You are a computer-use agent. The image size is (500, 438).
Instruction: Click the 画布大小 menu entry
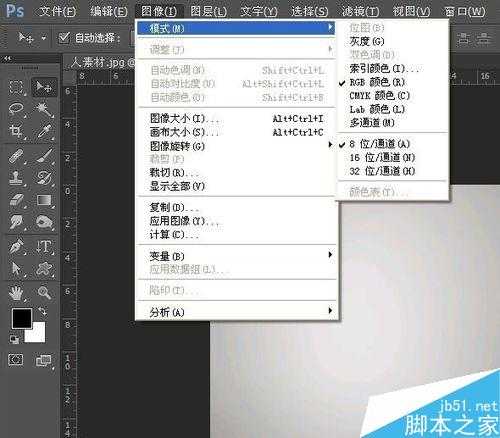236,132
